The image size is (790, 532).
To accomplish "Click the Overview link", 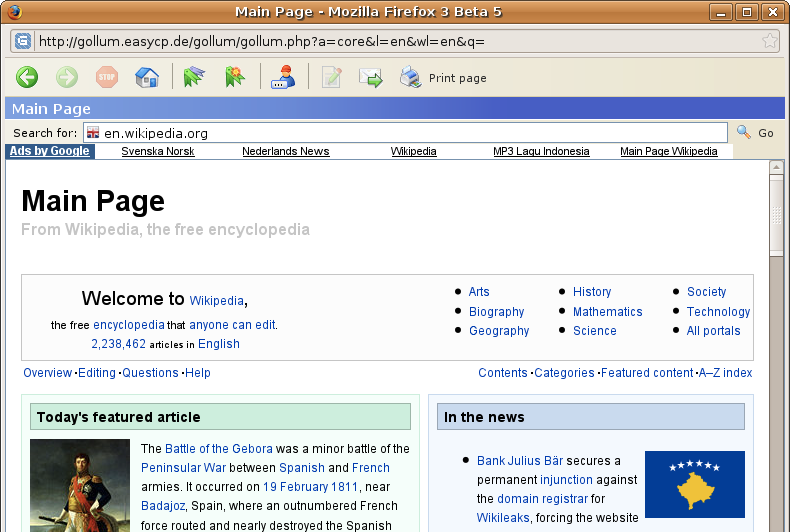I will pos(47,373).
